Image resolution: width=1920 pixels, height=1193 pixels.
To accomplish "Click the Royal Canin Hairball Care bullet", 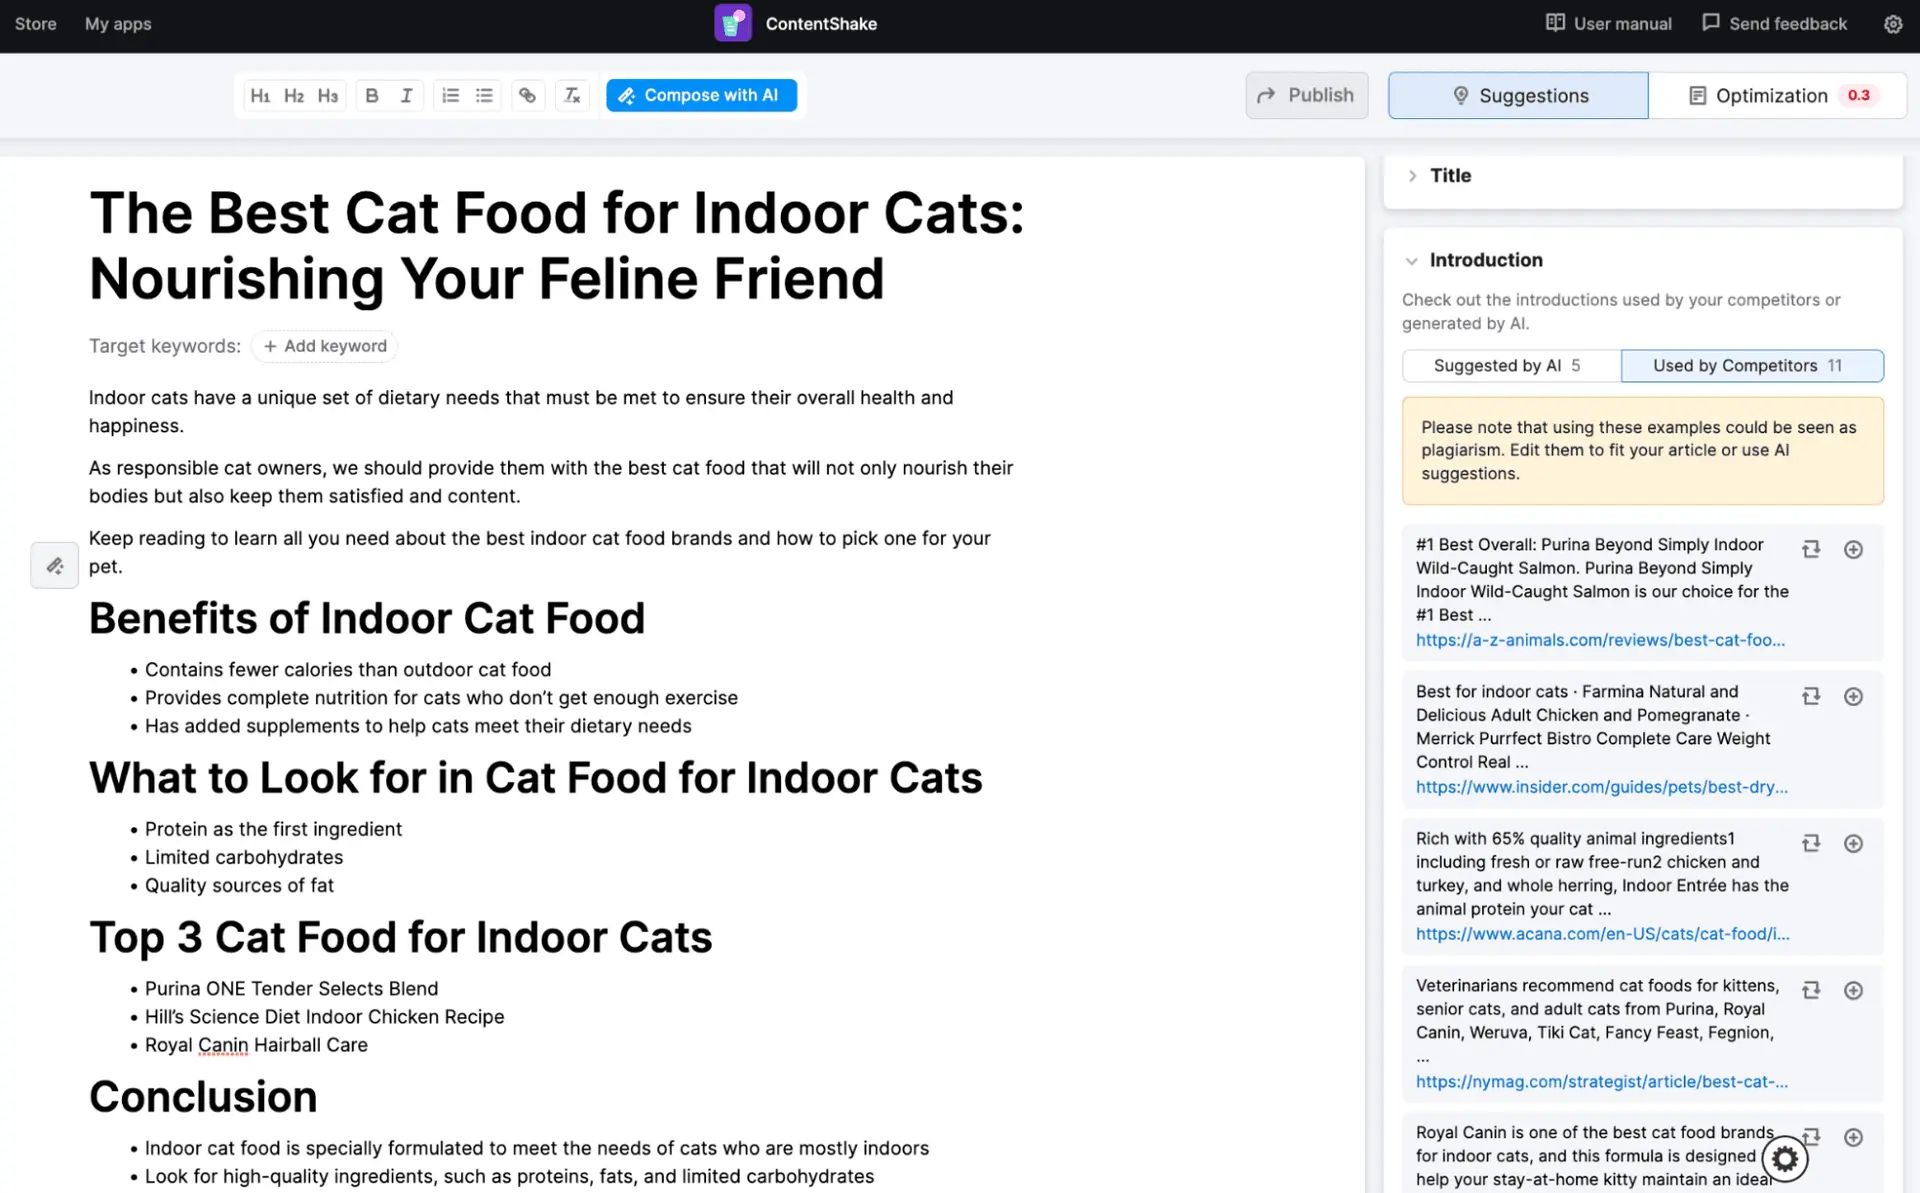I will pyautogui.click(x=256, y=1045).
